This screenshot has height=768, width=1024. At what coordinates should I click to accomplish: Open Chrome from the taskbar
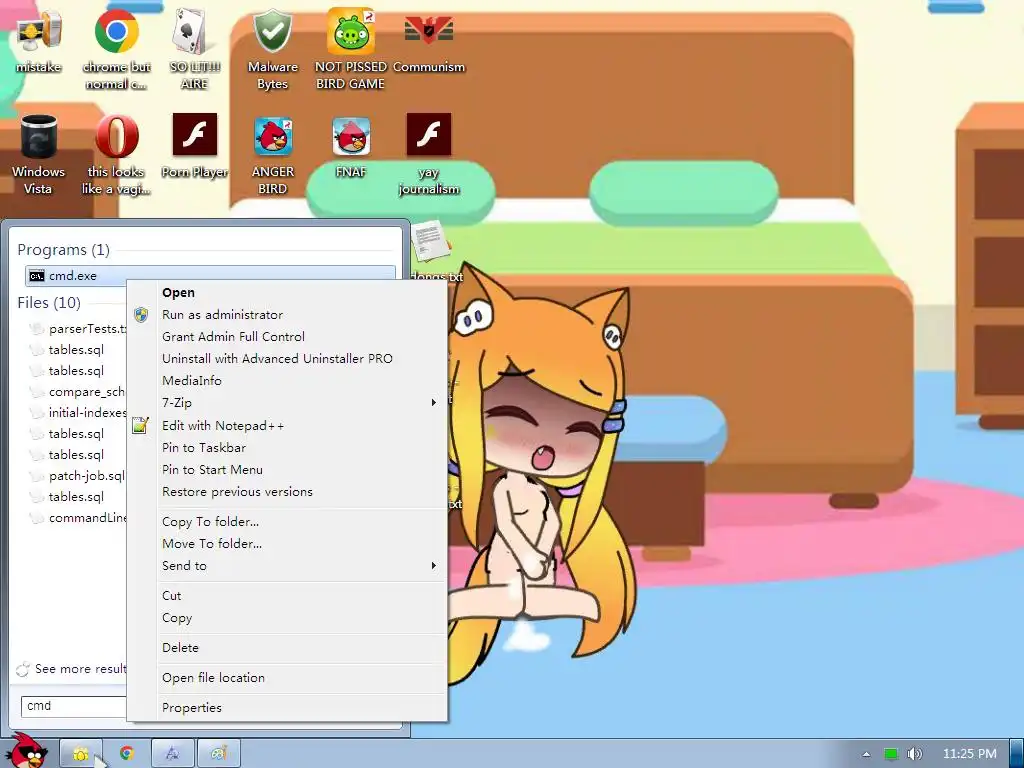point(127,754)
